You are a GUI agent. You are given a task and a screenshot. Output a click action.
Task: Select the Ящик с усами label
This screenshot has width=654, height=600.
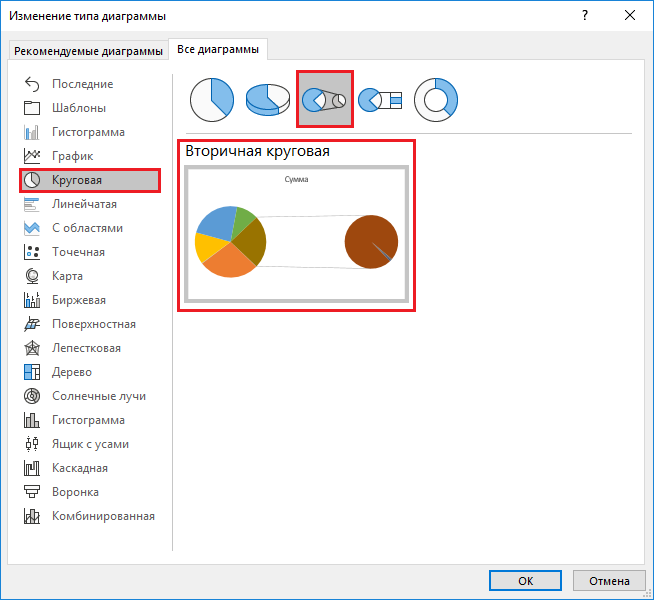click(90, 444)
